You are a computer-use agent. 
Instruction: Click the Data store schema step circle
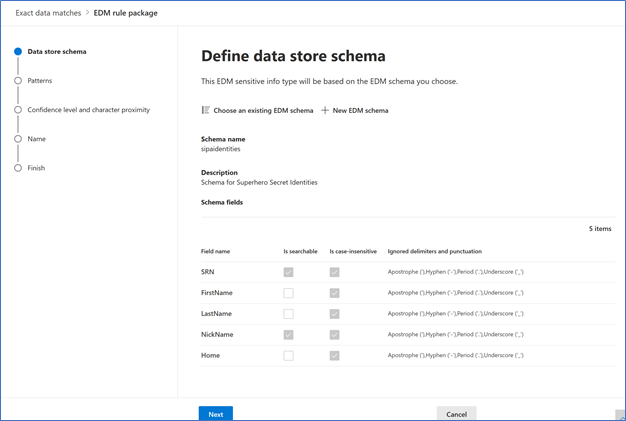[18, 51]
